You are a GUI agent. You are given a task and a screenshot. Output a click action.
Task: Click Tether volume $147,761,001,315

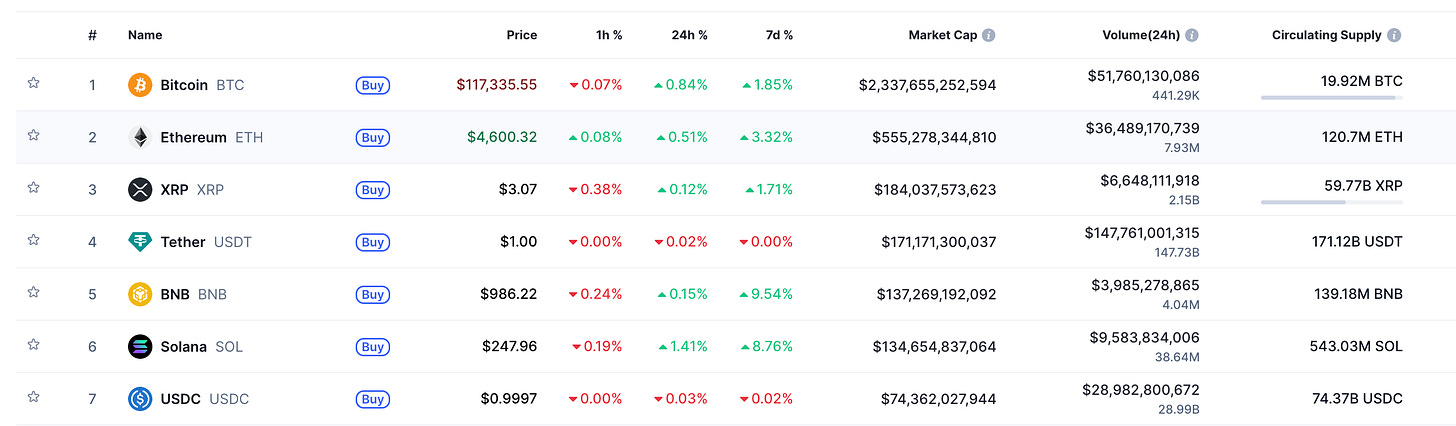click(1142, 232)
